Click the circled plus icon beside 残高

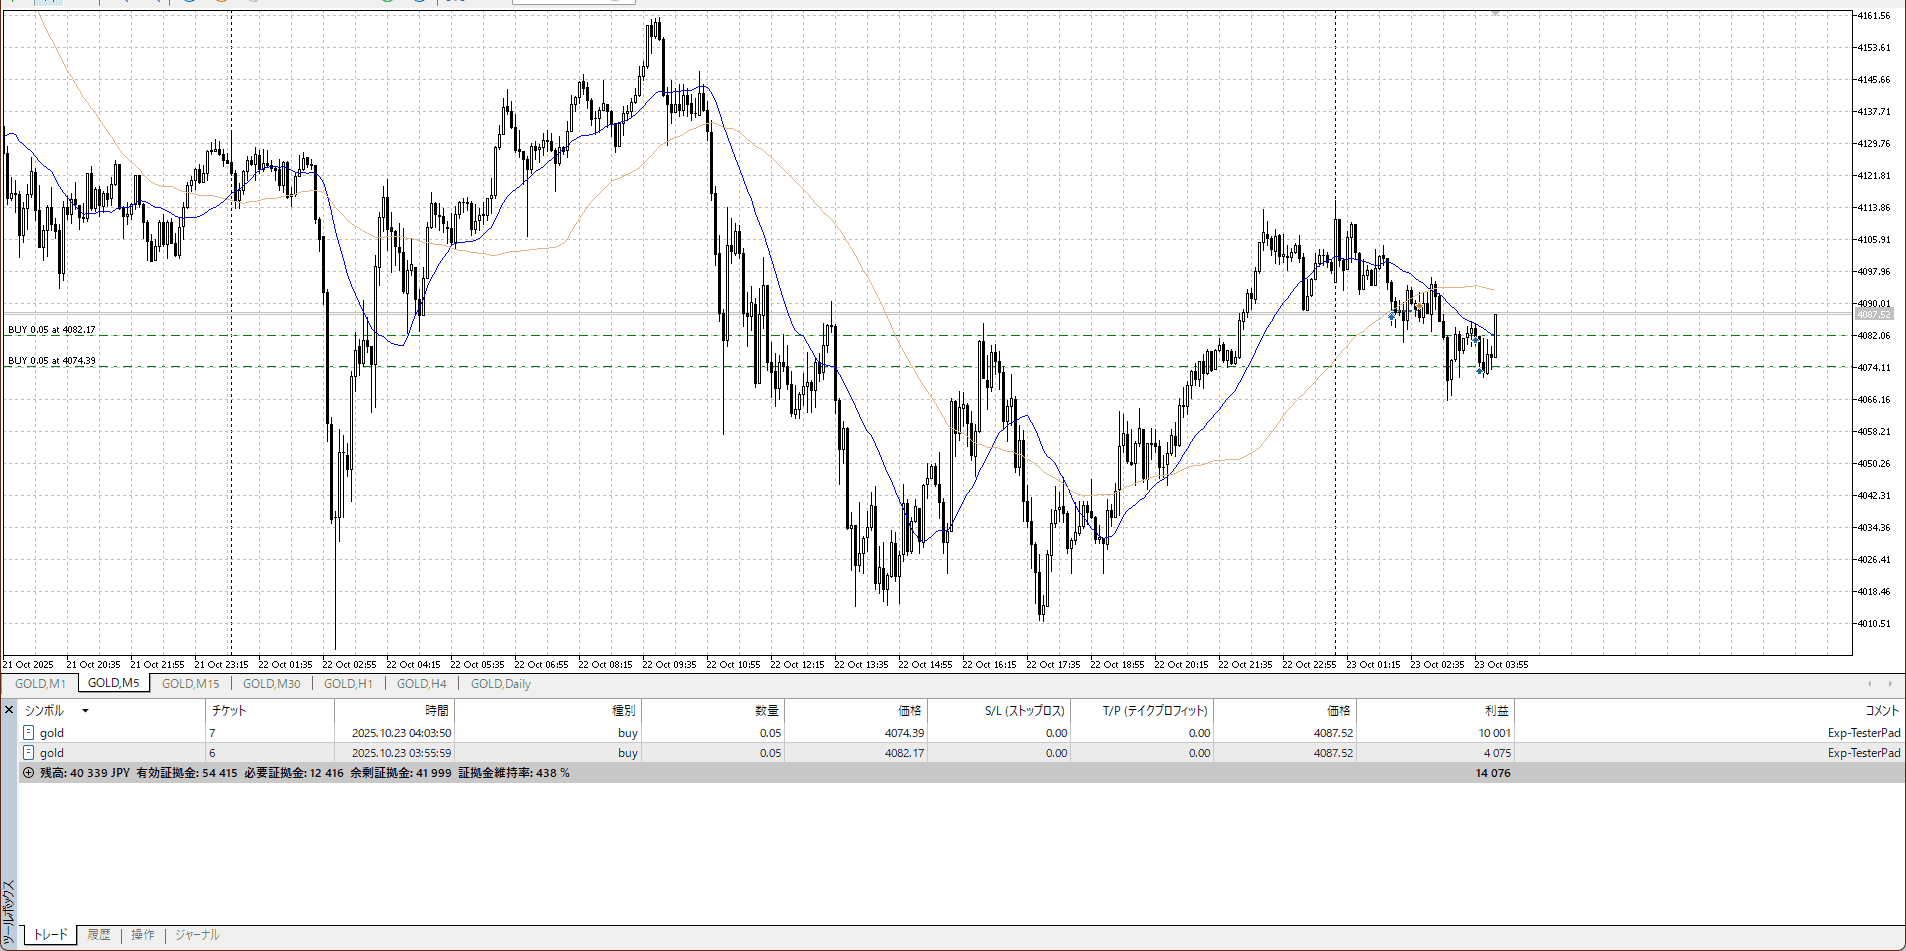click(x=28, y=773)
